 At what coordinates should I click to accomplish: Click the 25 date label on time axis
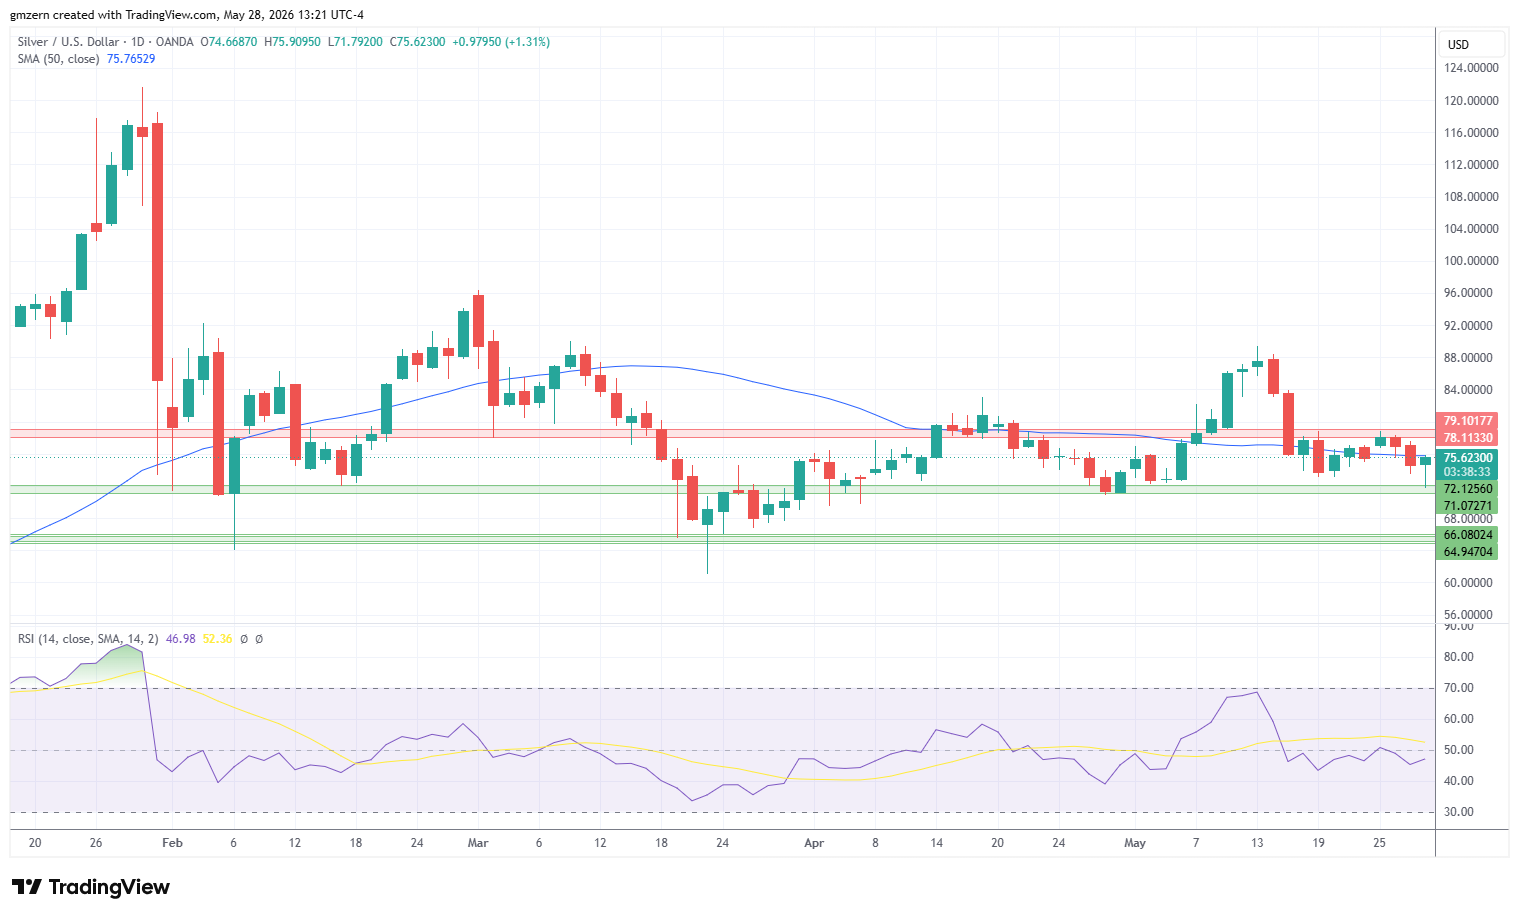pyautogui.click(x=1380, y=843)
